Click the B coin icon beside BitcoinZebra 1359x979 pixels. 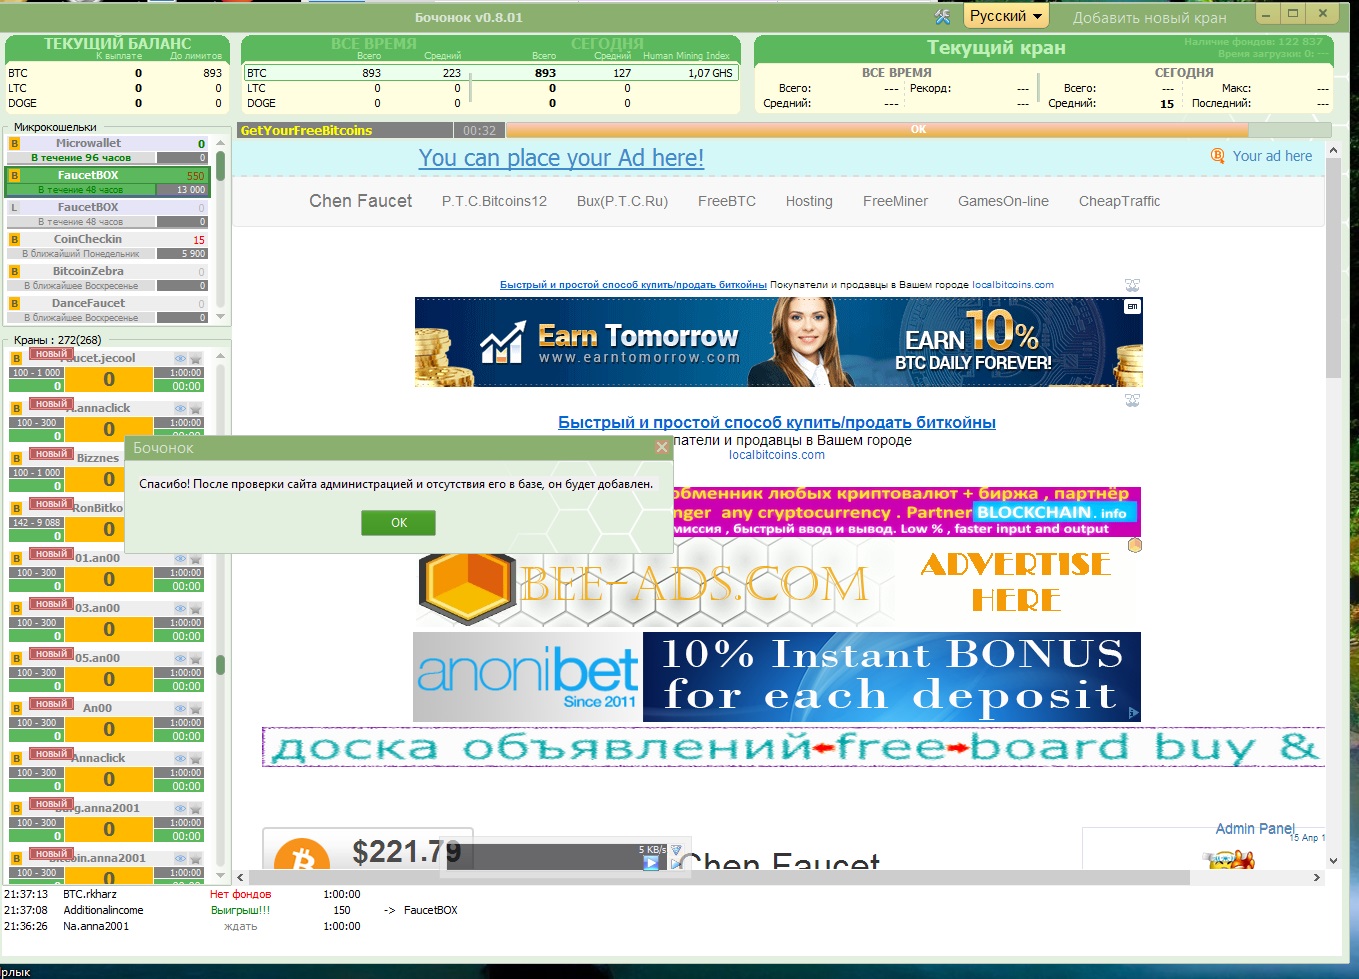(14, 272)
